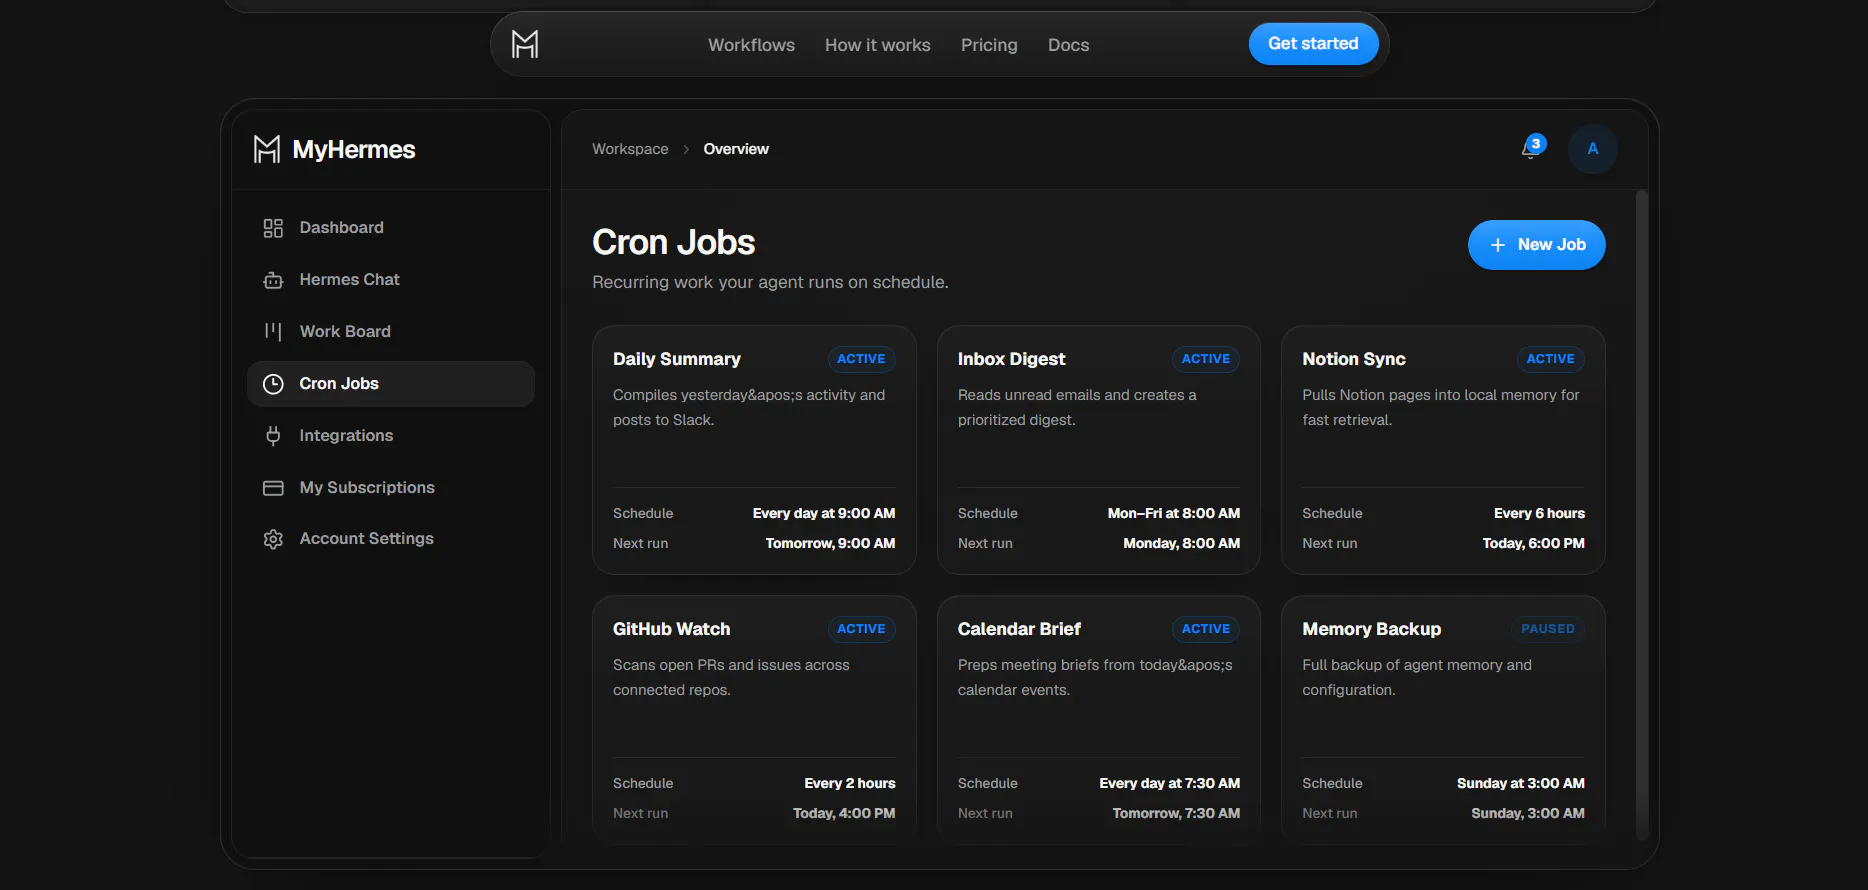This screenshot has width=1868, height=890.
Task: Open the GitHub Watch job card title
Action: [671, 629]
